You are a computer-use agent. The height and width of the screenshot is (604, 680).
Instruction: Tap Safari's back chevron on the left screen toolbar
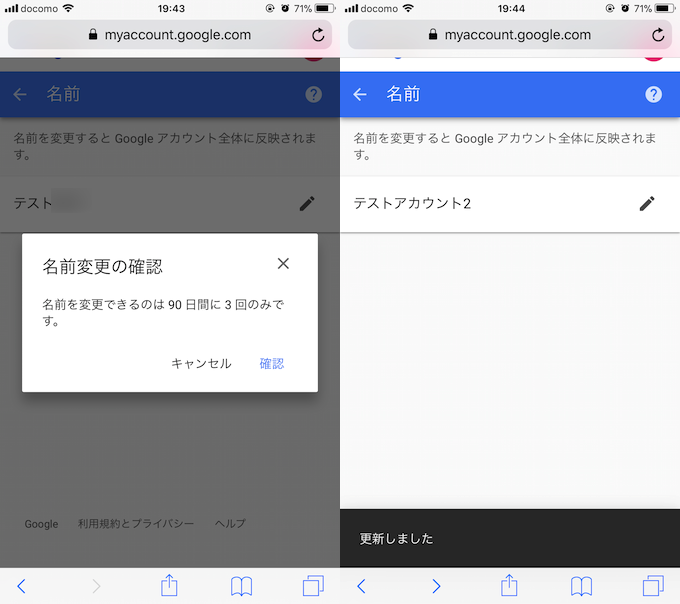tap(21, 585)
